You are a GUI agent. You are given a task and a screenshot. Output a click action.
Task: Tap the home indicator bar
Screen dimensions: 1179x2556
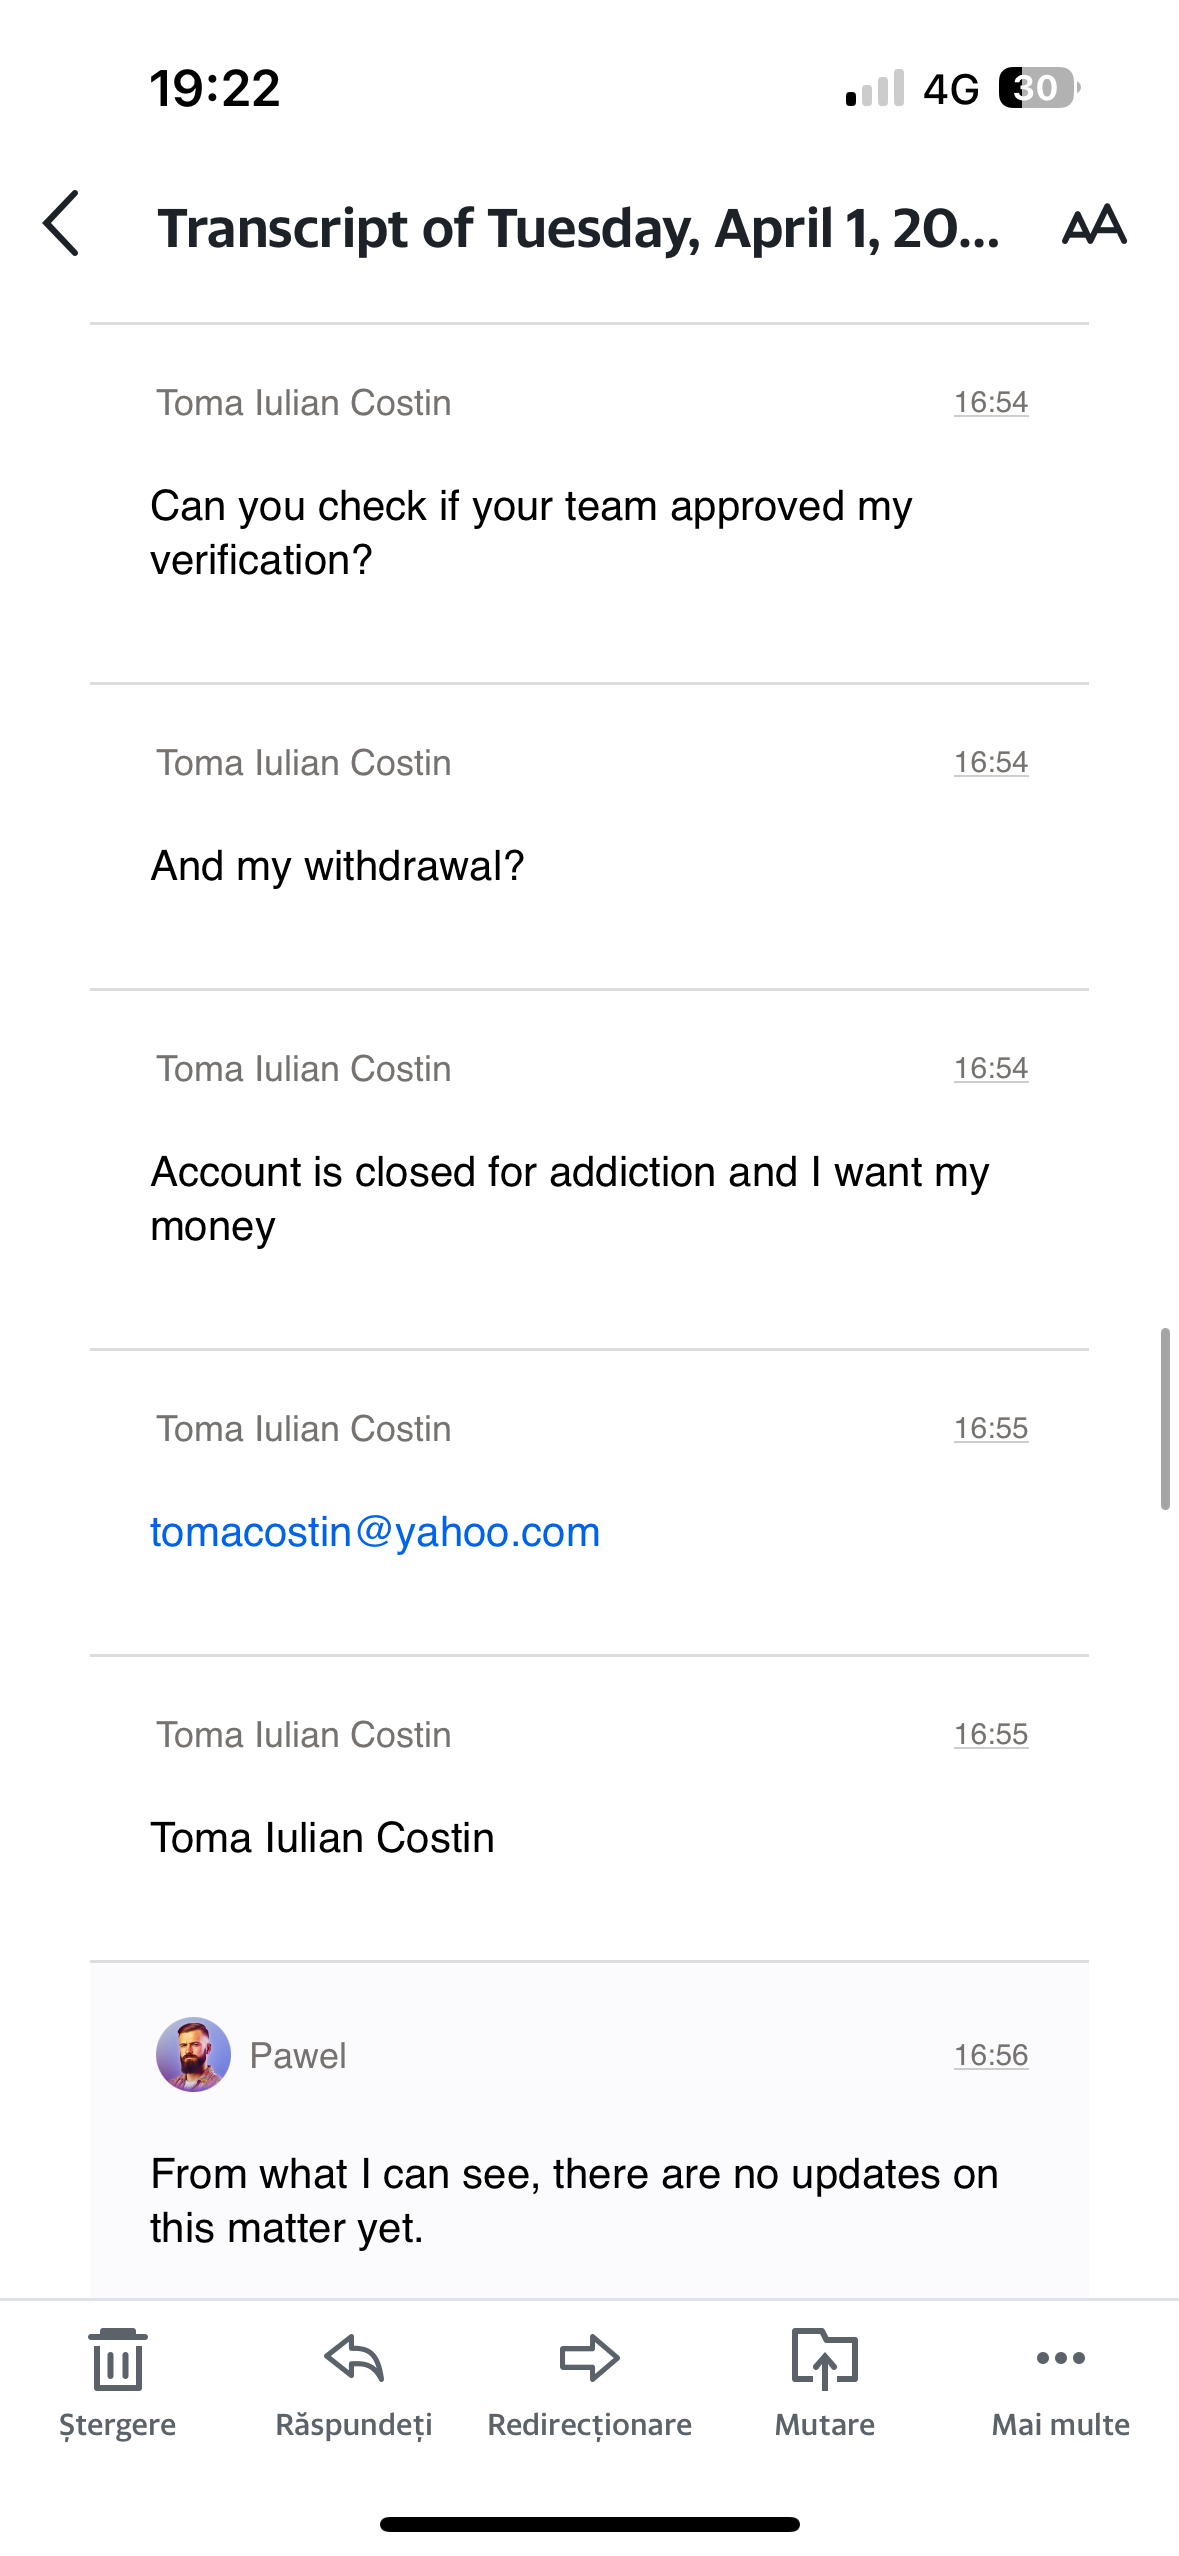click(589, 2524)
